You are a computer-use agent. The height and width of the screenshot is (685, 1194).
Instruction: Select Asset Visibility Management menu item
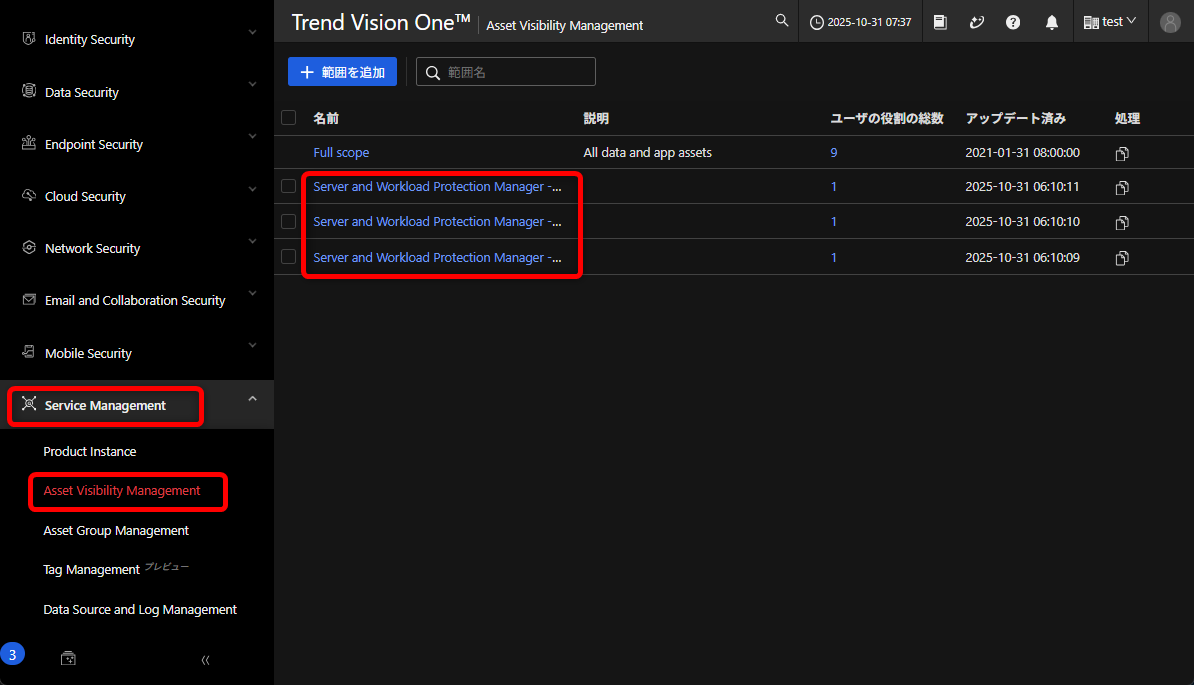click(122, 491)
